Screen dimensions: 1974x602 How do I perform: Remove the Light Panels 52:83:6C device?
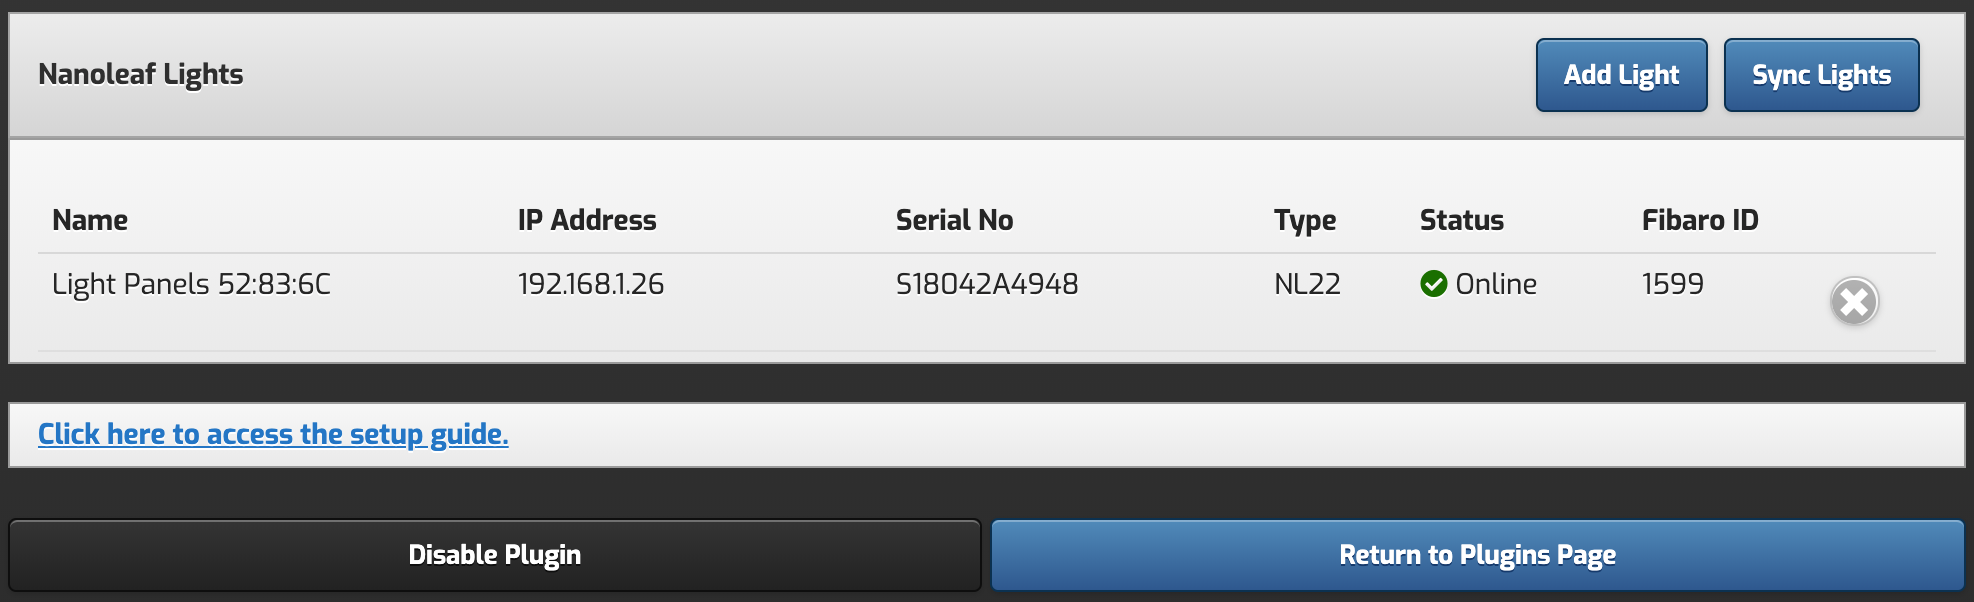tap(1854, 301)
